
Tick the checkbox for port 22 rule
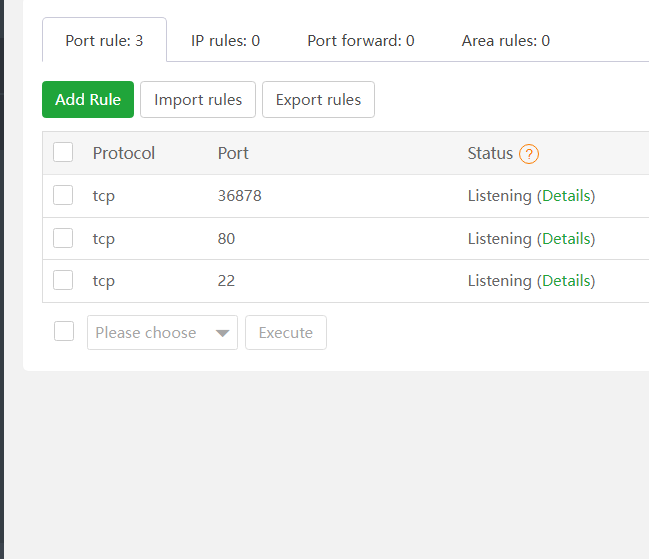(63, 281)
